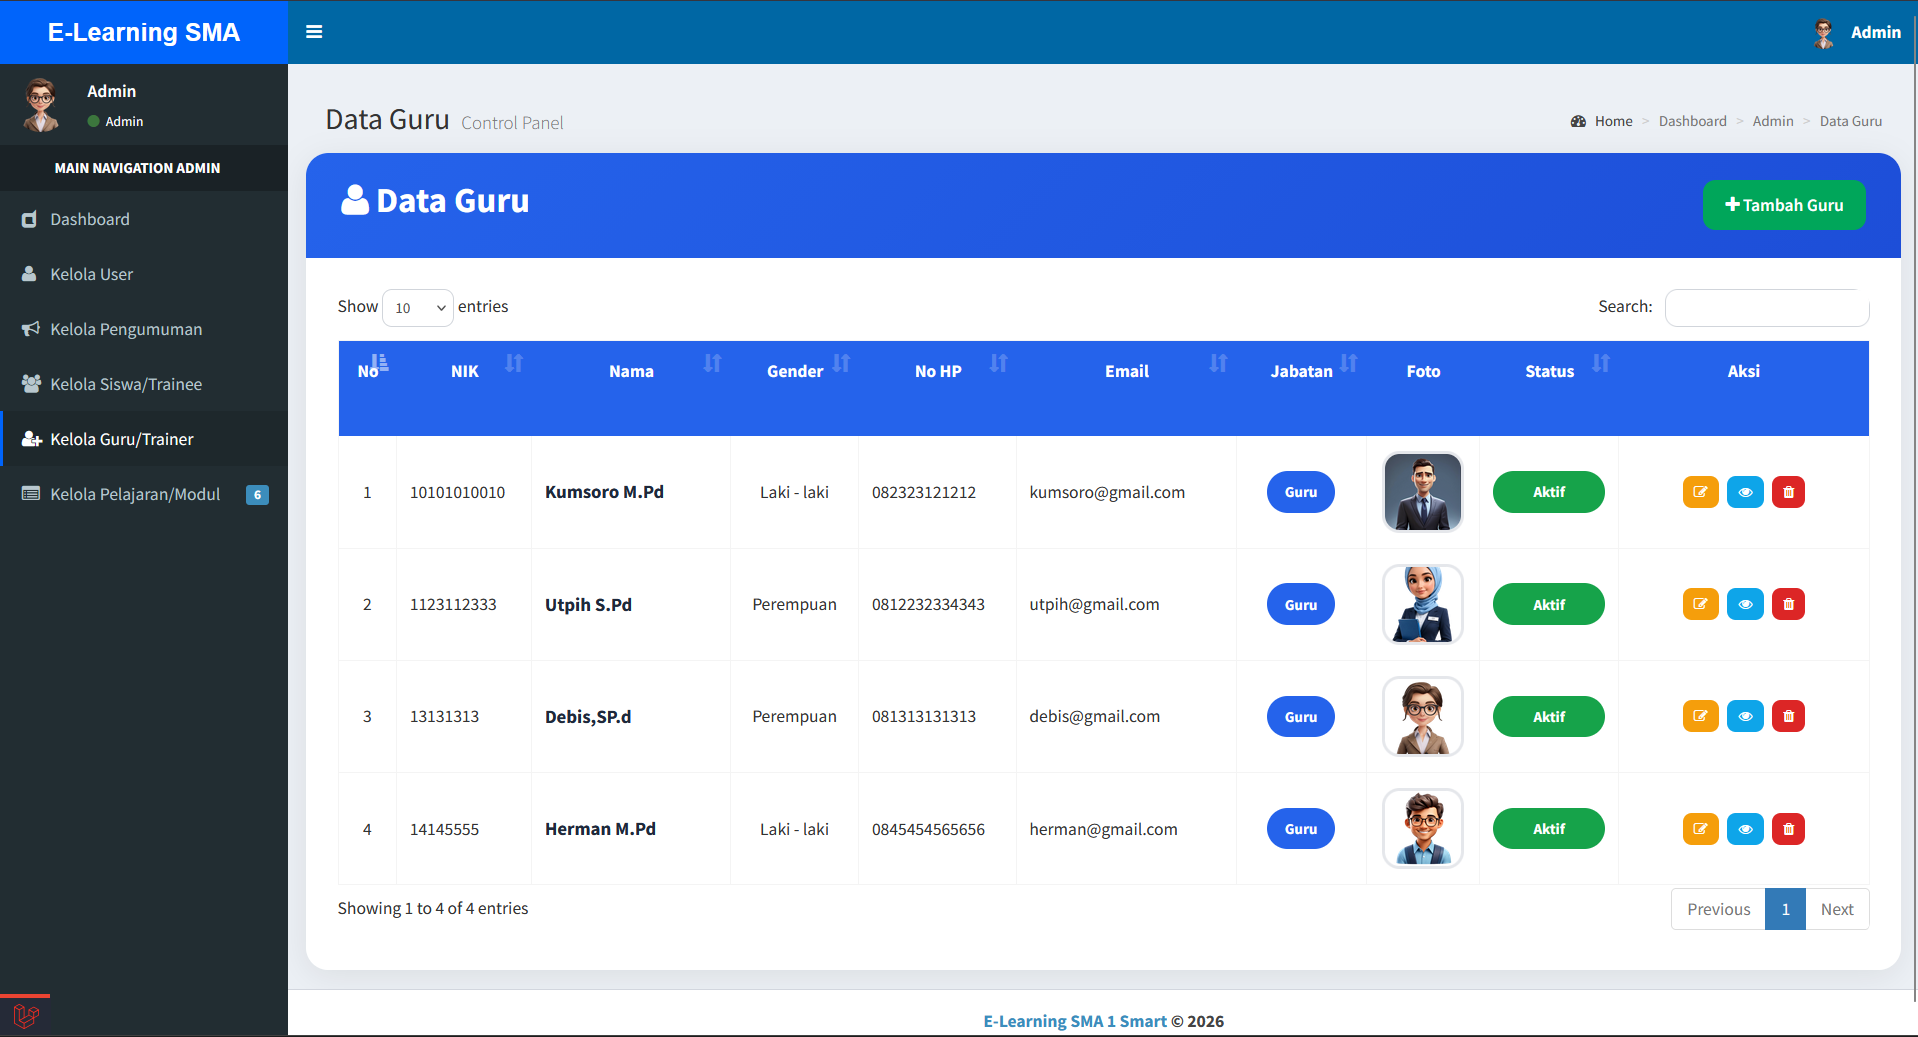The image size is (1918, 1037).
Task: Click the Previous pagination button
Action: click(x=1718, y=909)
